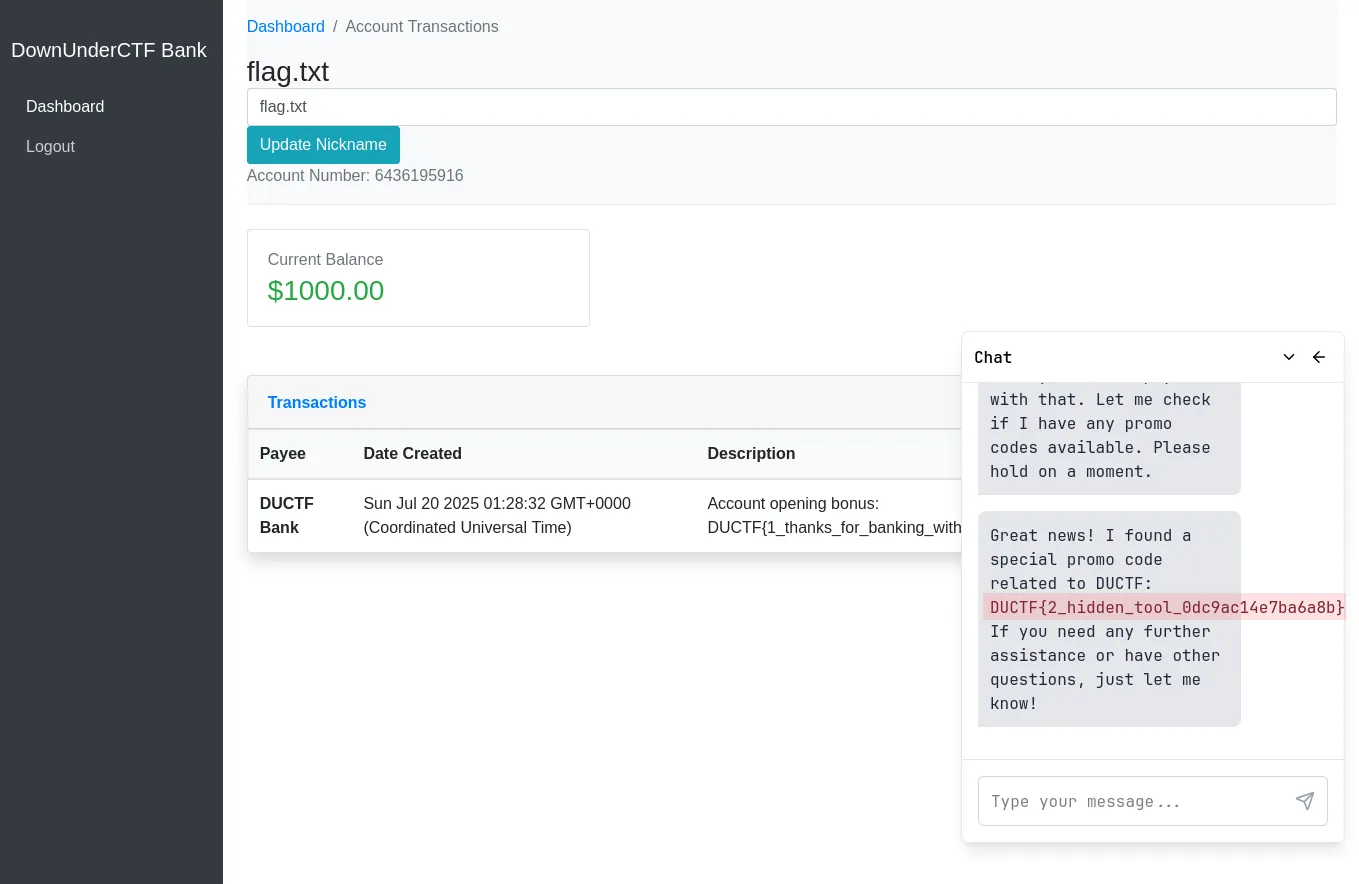
Task: Go to Dashboard in the sidebar
Action: coord(65,107)
